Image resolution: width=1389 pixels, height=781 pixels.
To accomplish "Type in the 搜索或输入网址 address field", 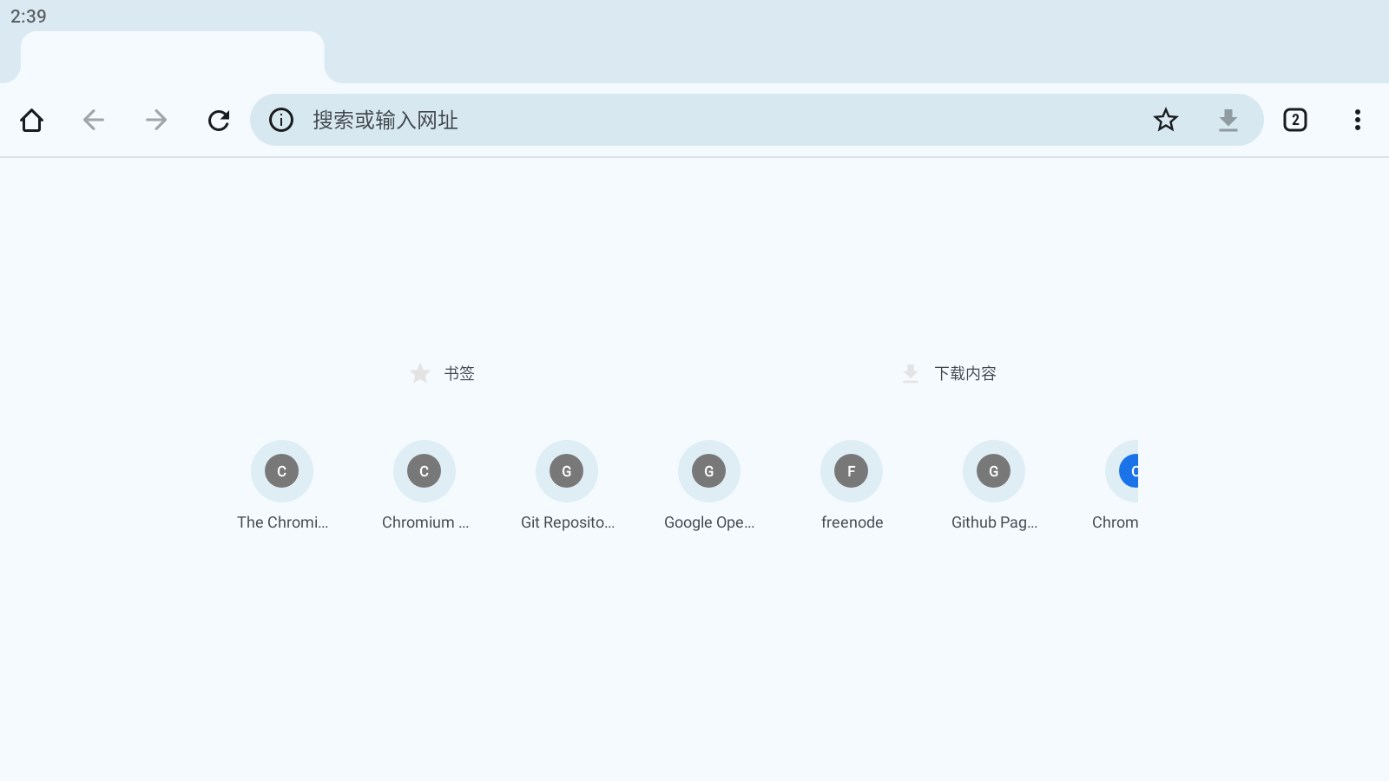I will click(700, 120).
